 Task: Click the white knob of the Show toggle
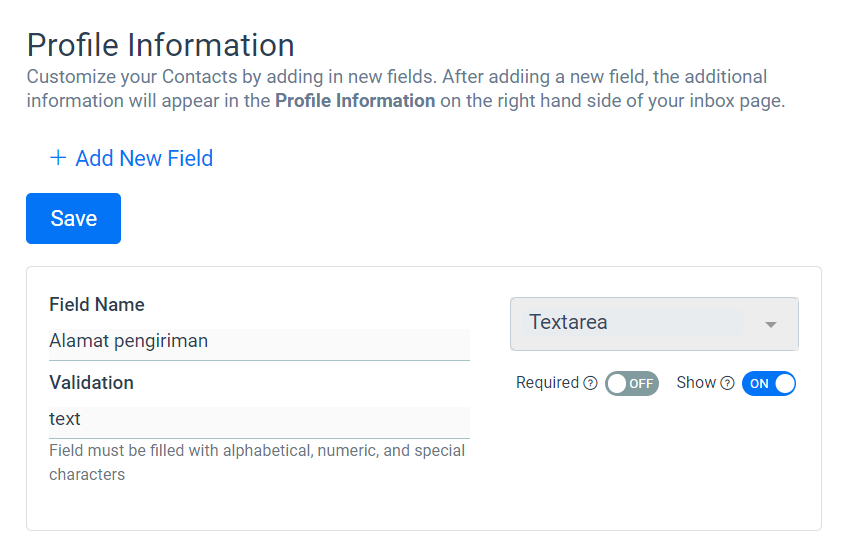[x=785, y=383]
